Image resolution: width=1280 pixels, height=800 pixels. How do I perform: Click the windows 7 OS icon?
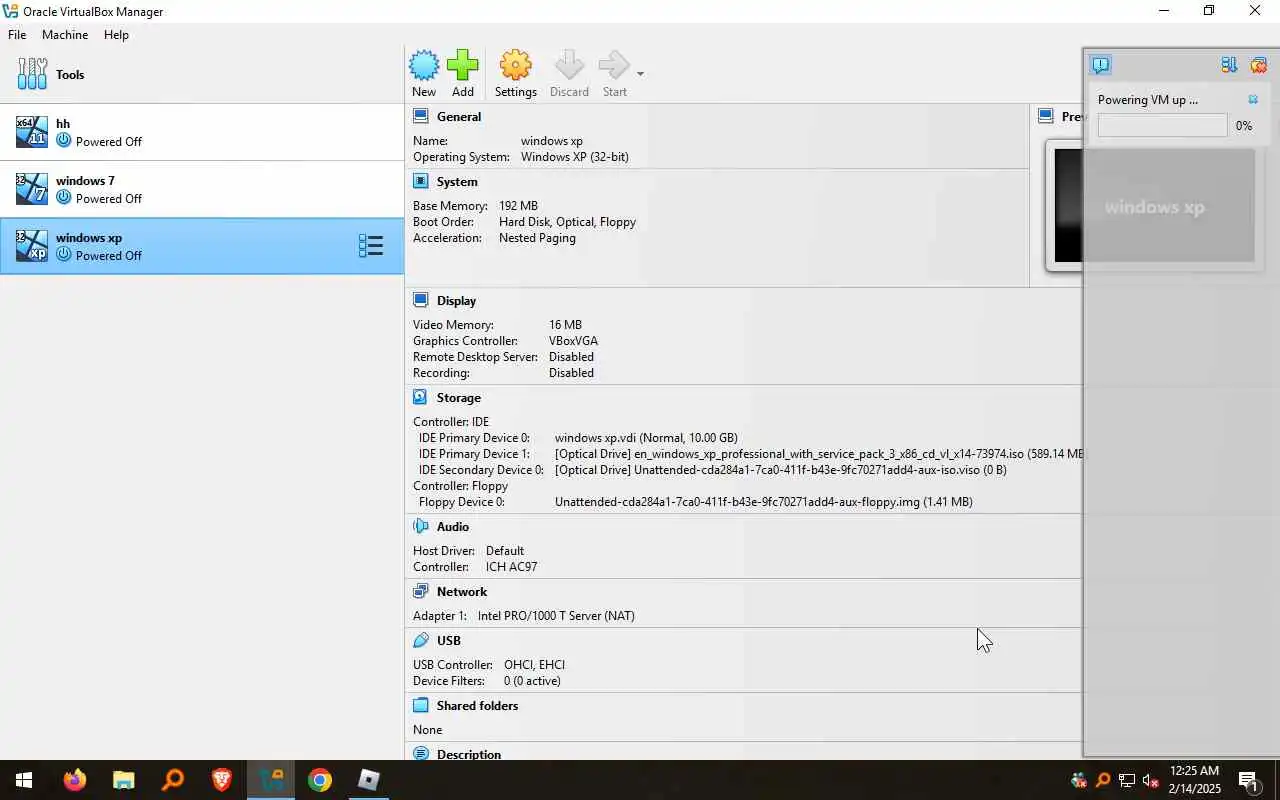[32, 189]
